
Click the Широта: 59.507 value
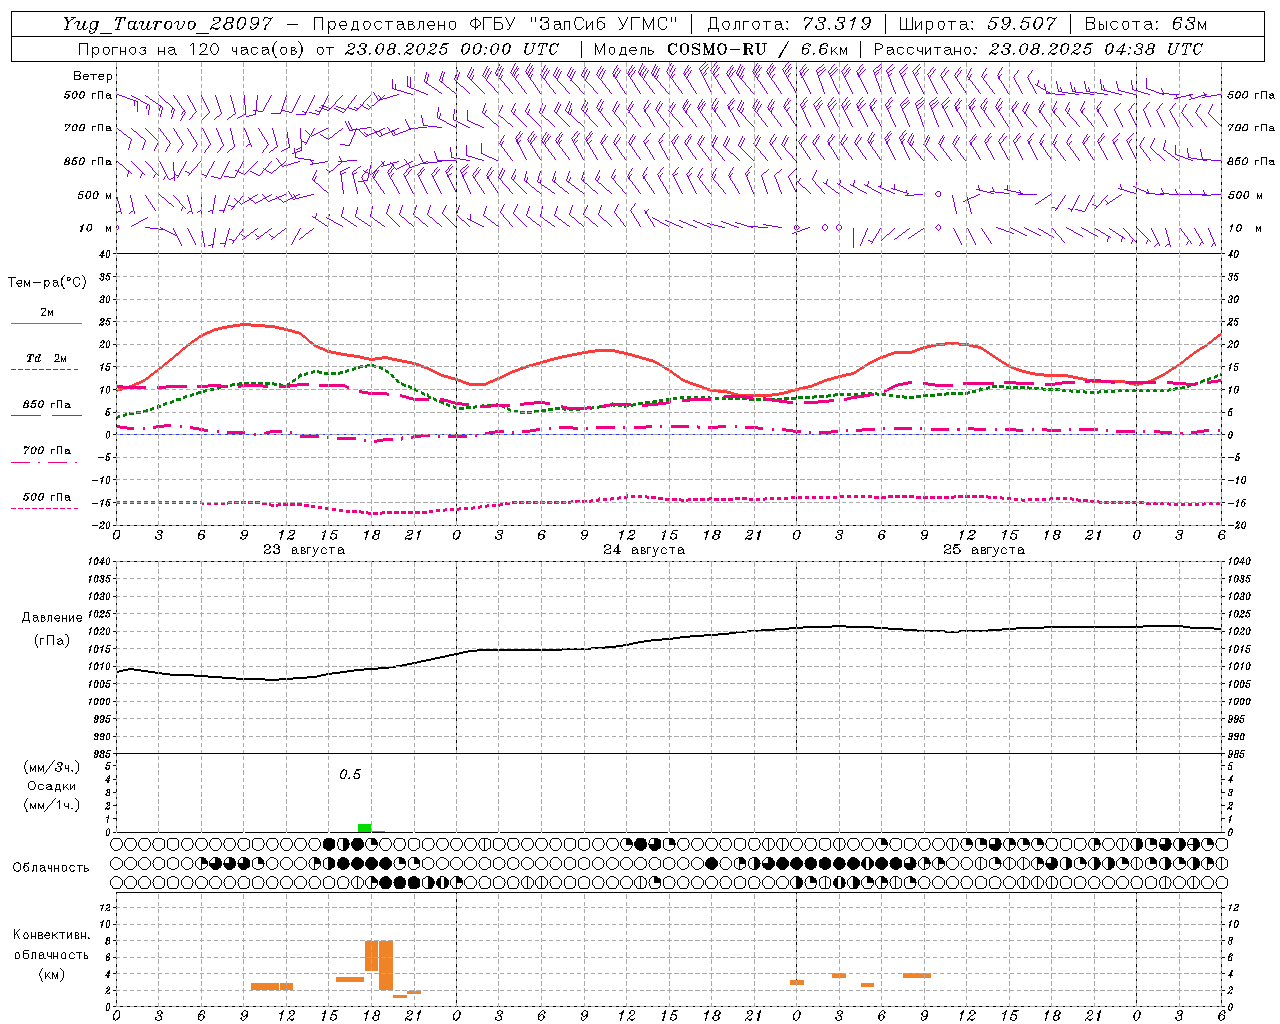click(977, 24)
